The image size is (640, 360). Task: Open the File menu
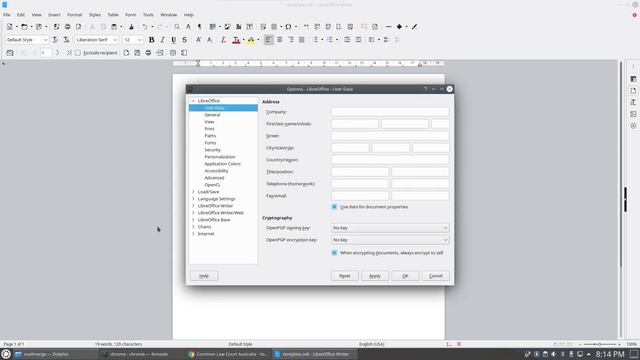pyautogui.click(x=7, y=15)
